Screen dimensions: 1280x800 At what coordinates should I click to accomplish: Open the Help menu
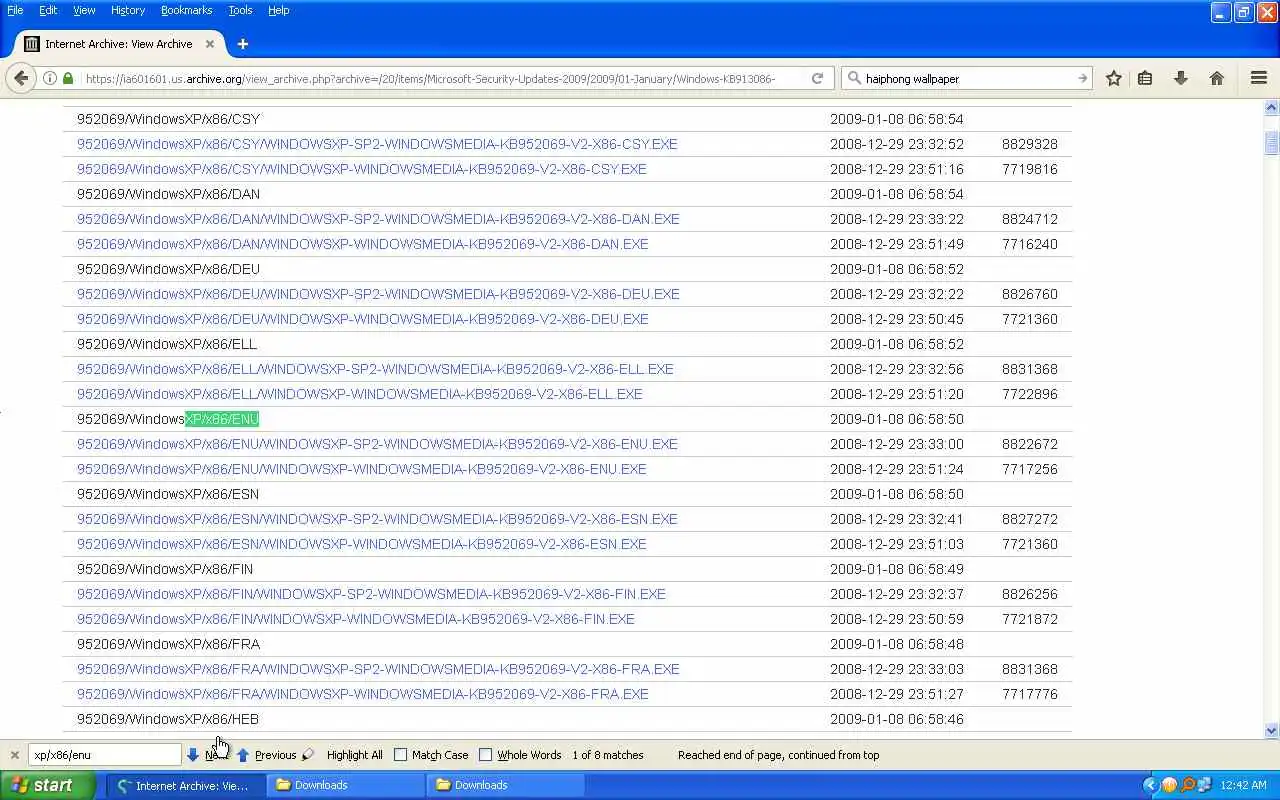pos(279,10)
